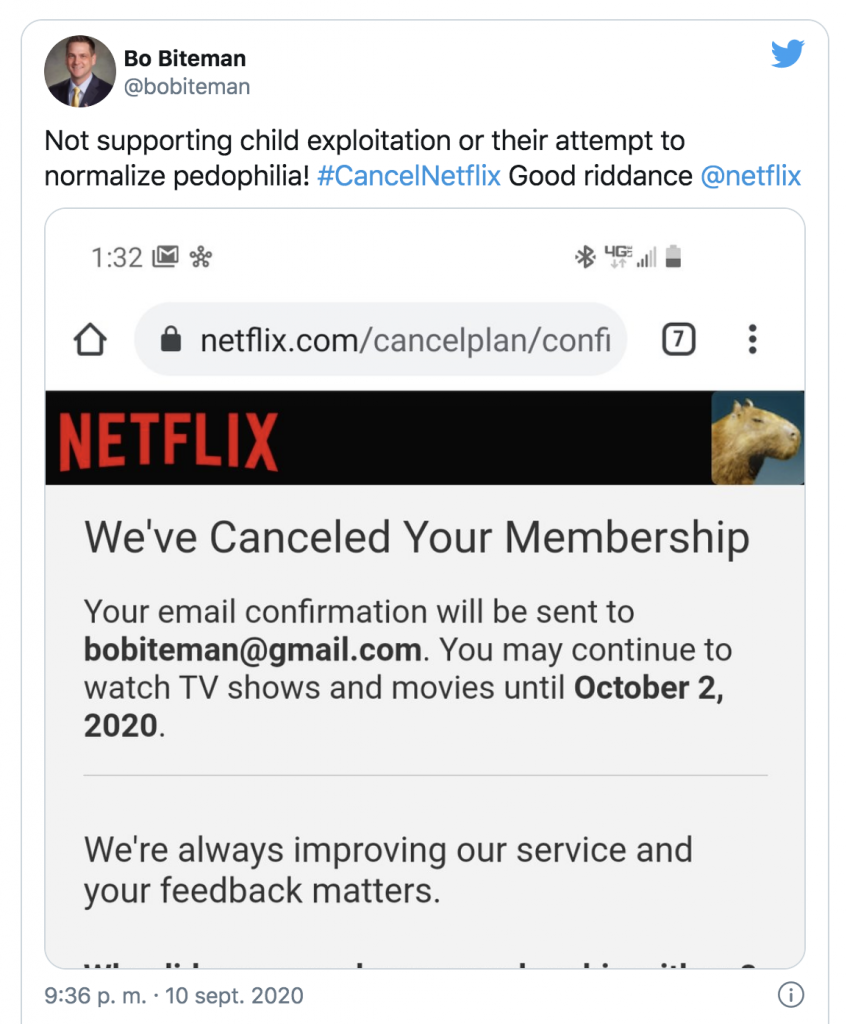Click the bobiteman@gmail.com email text
Screen dimensions: 847x1024
click(x=252, y=650)
